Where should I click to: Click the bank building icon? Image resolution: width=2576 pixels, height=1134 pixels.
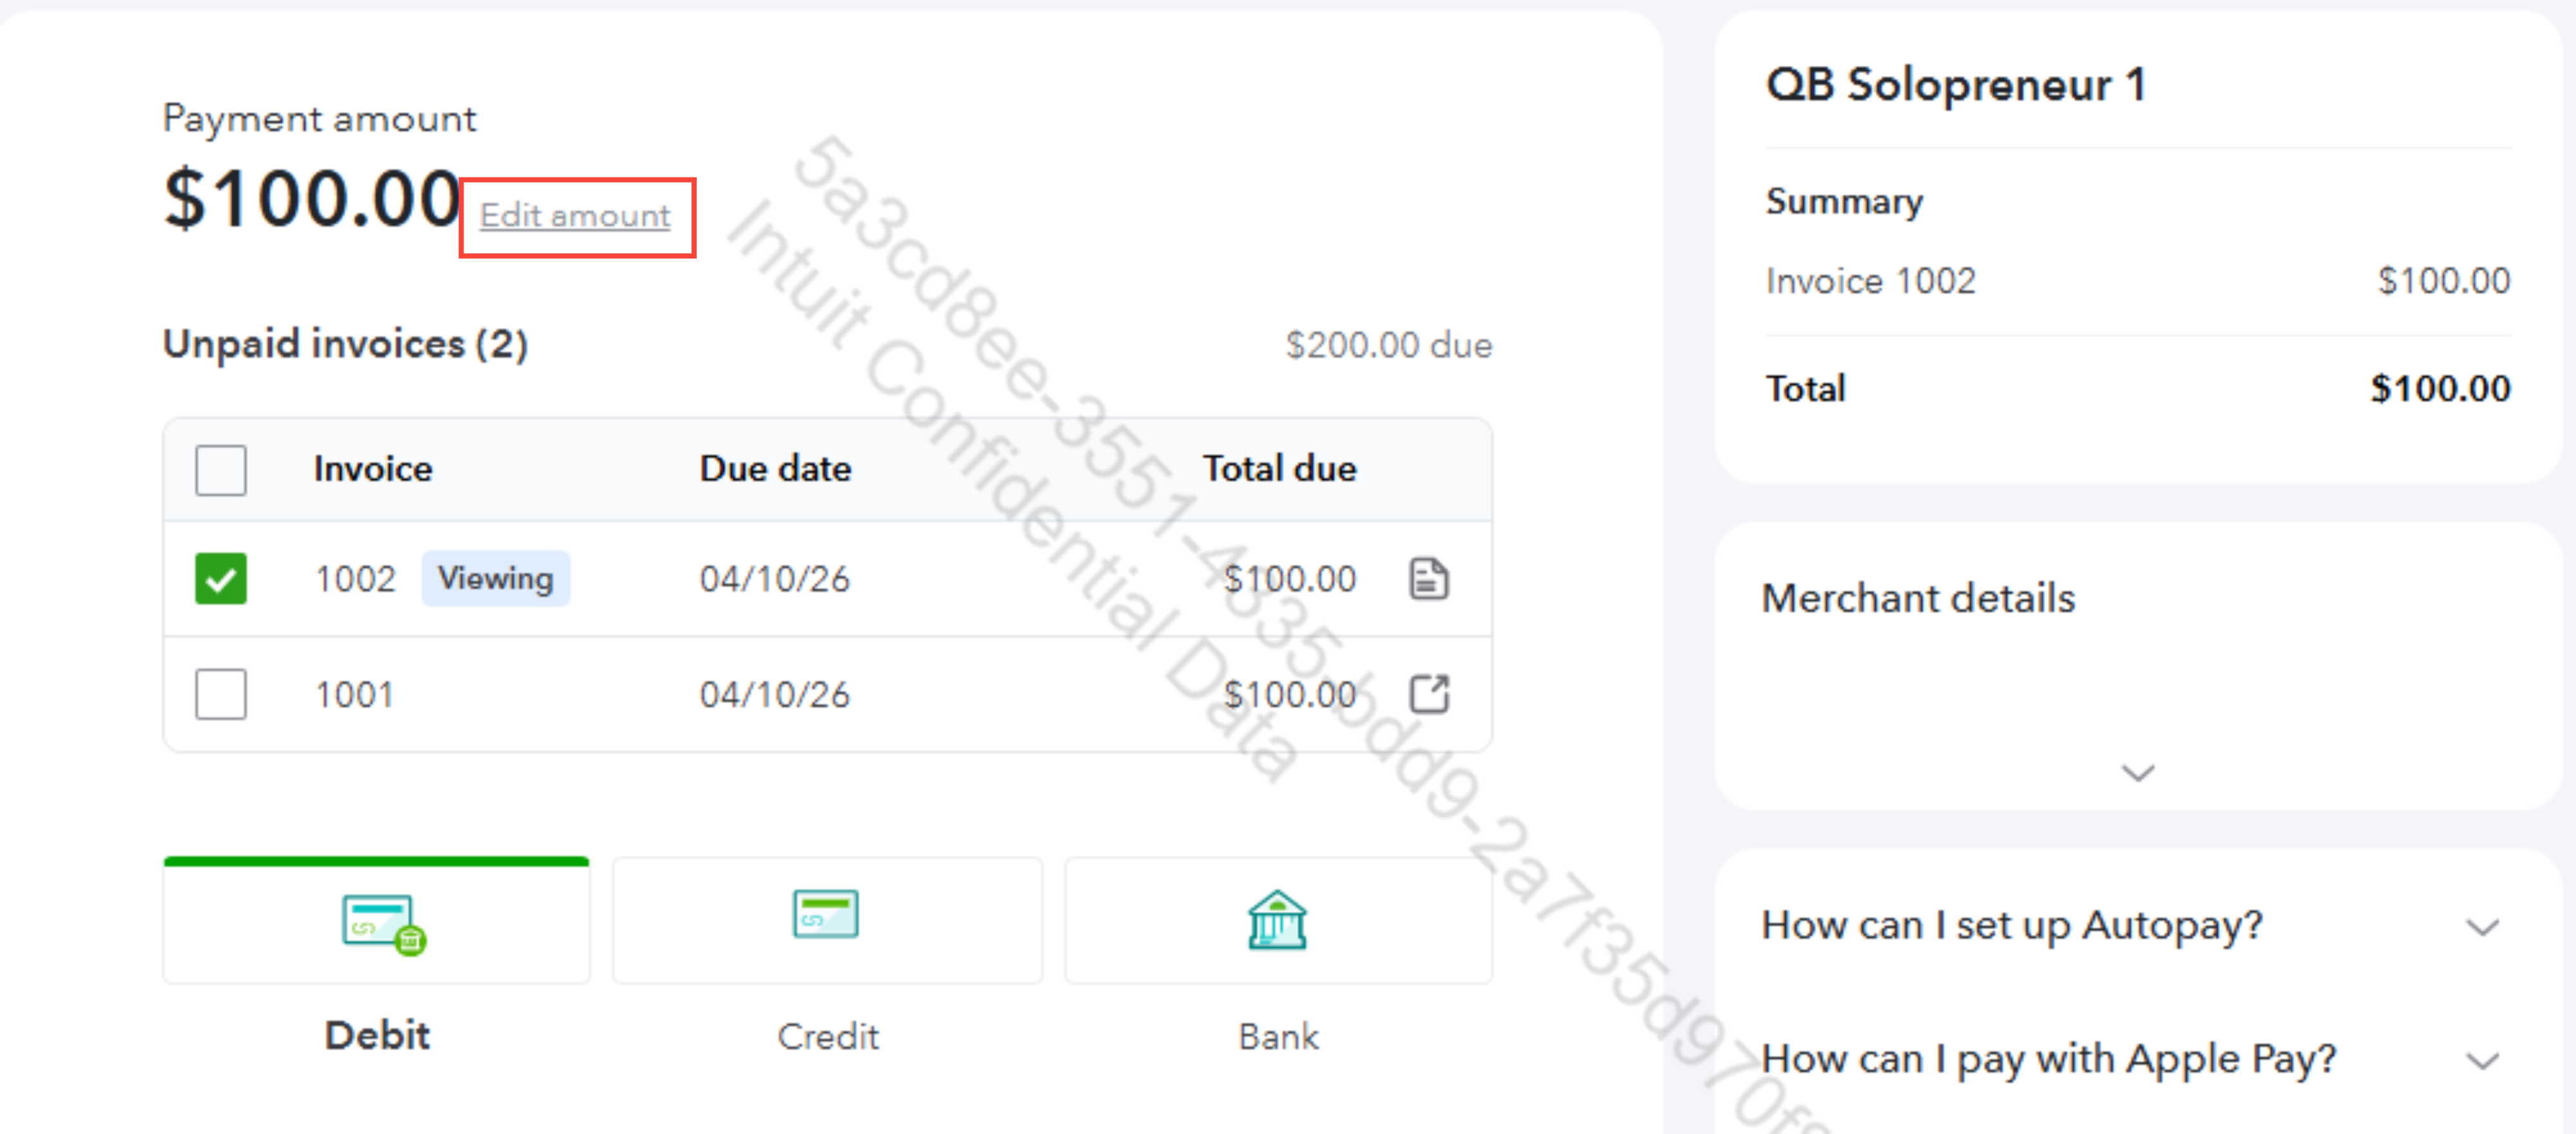(1276, 919)
